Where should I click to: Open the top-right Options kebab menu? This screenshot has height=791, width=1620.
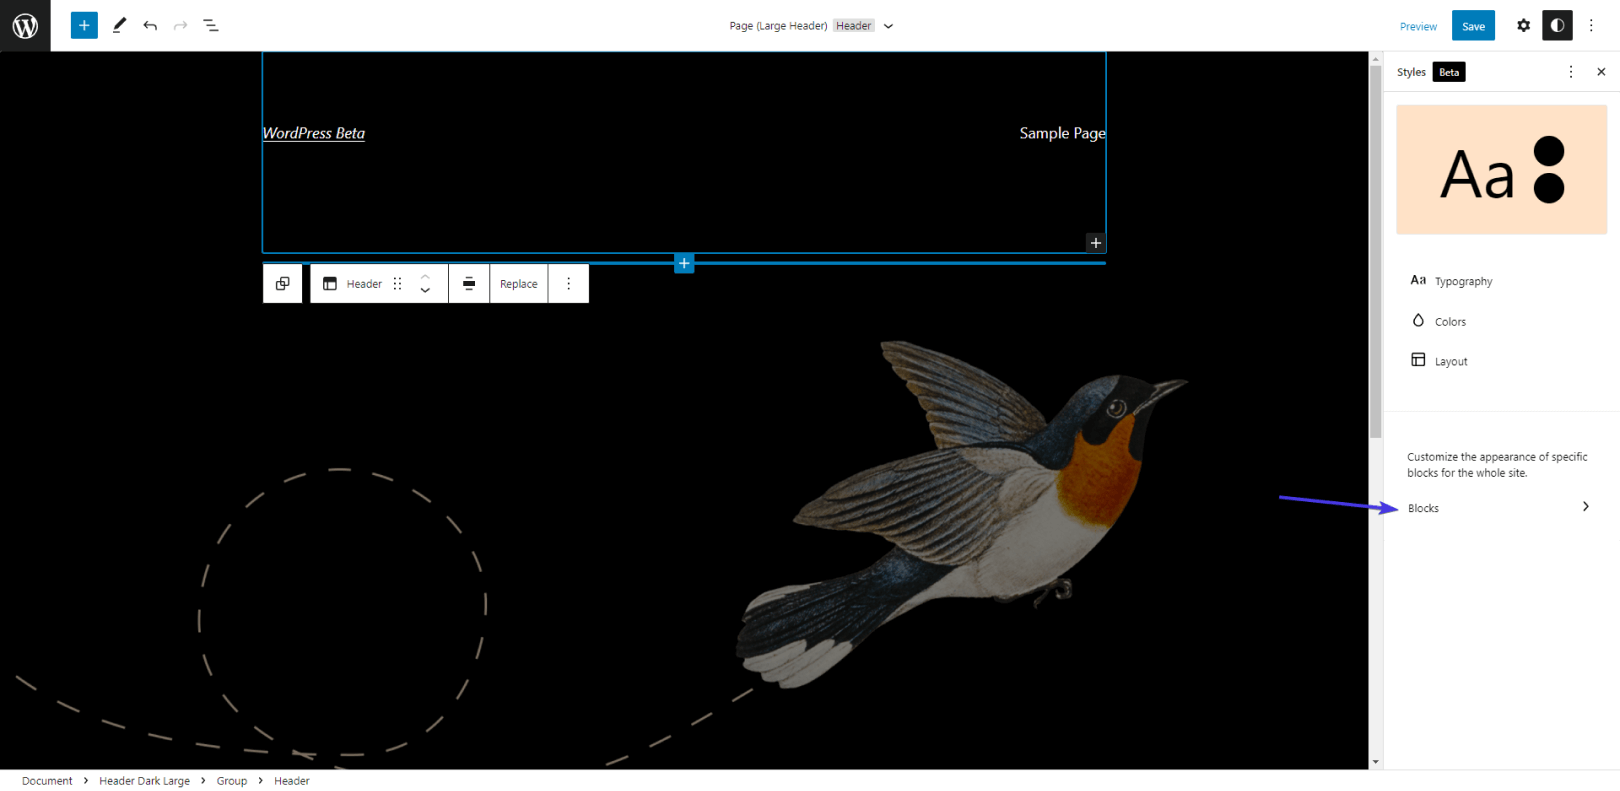click(1591, 26)
